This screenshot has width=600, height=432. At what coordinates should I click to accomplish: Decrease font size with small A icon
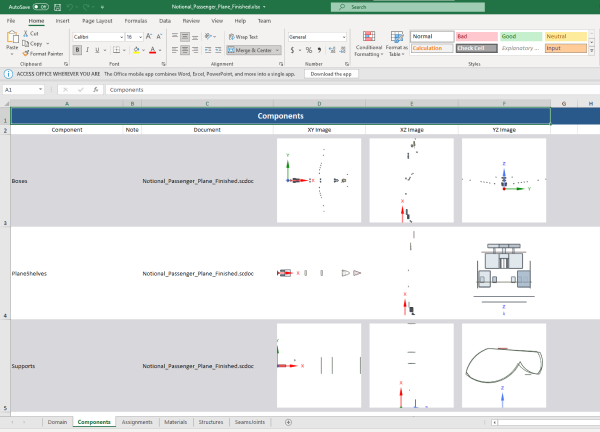click(x=159, y=37)
